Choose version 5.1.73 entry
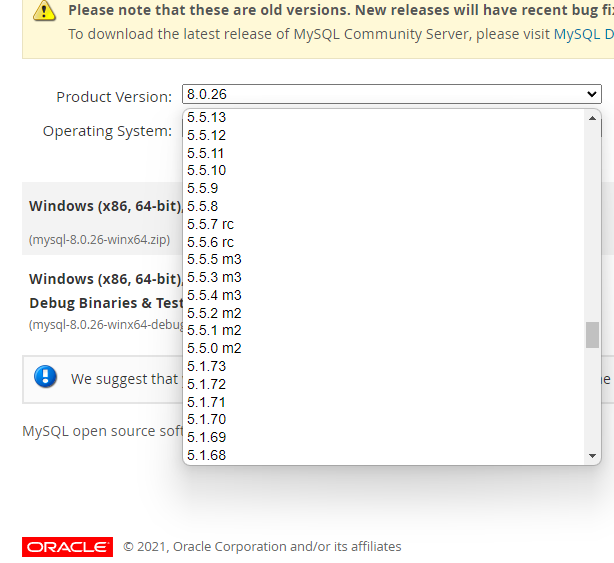The image size is (614, 563). tap(384, 366)
